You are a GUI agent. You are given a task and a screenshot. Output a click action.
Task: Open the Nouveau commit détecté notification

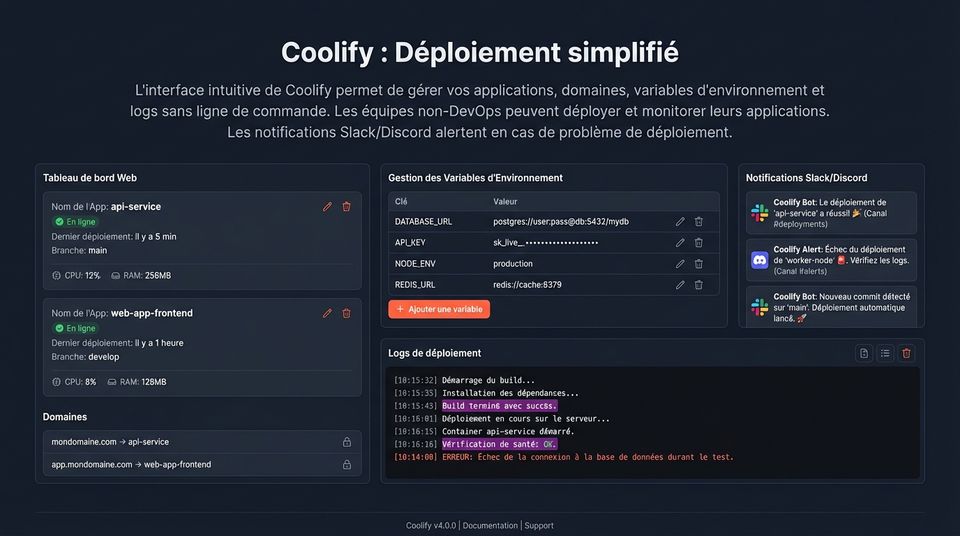point(831,307)
